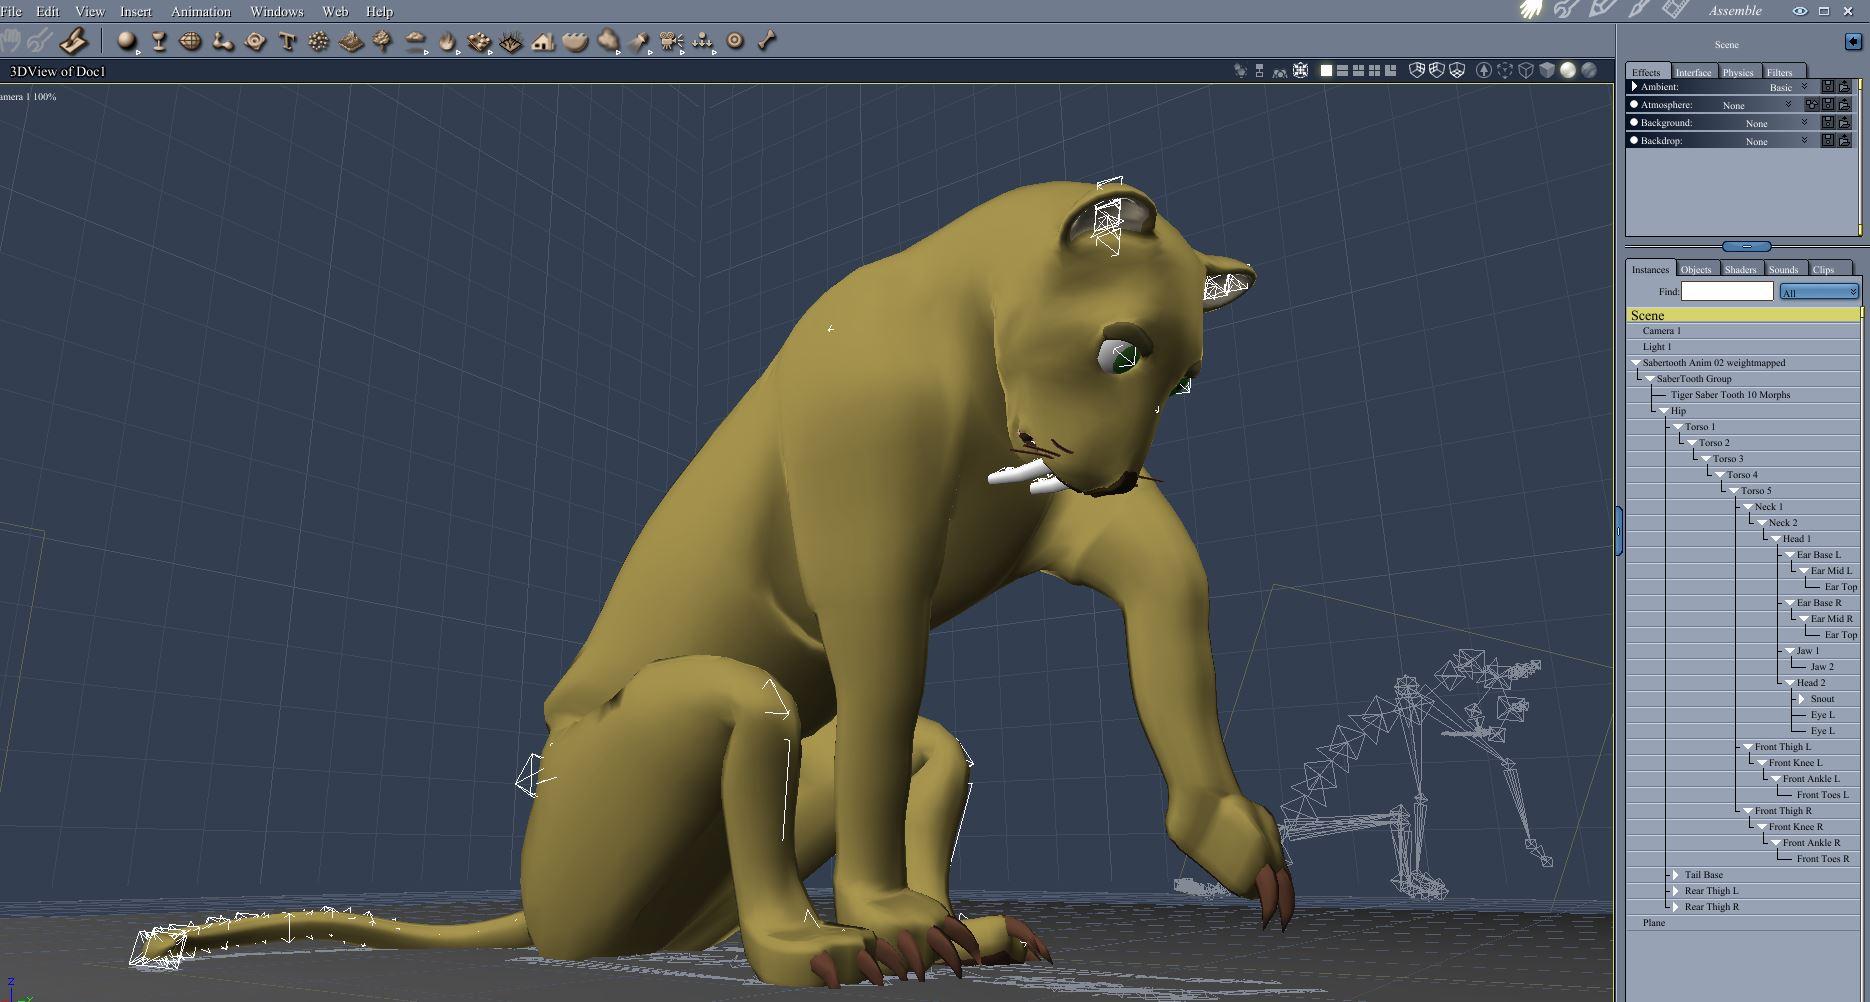Open the Atmosphere 'None' dropdown
This screenshot has width=1870, height=1002.
pyautogui.click(x=1757, y=105)
